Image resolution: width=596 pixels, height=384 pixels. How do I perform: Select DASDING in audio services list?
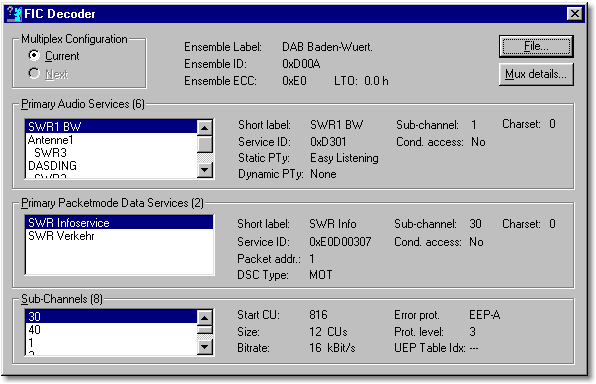coord(111,166)
